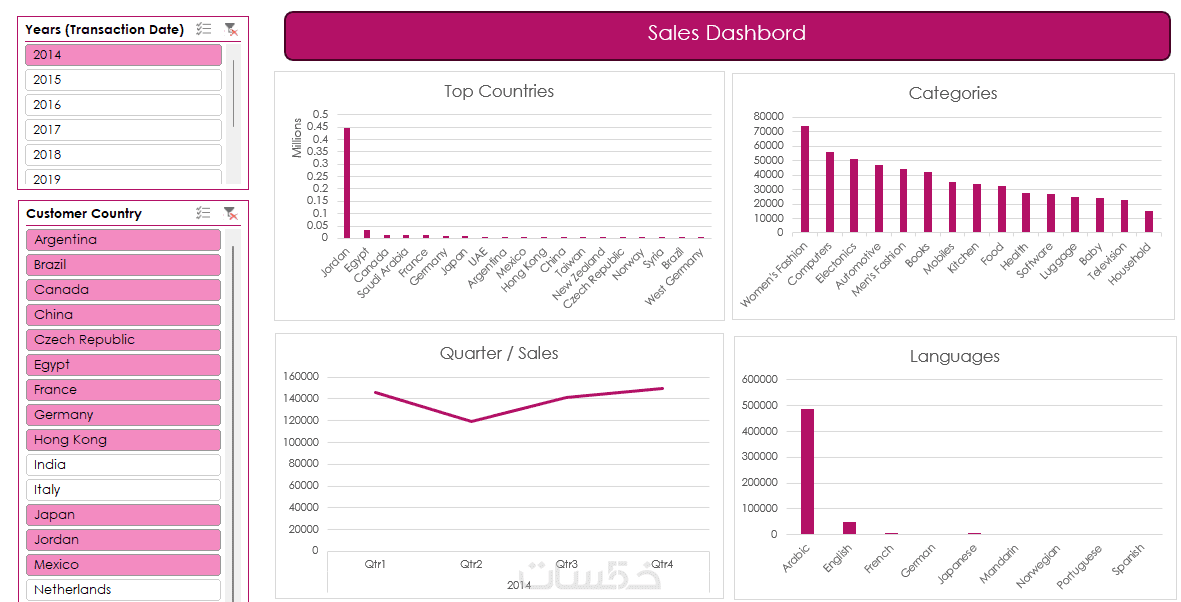1181x602 pixels.
Task: Select Netherlands in the country slicer
Action: 123,590
